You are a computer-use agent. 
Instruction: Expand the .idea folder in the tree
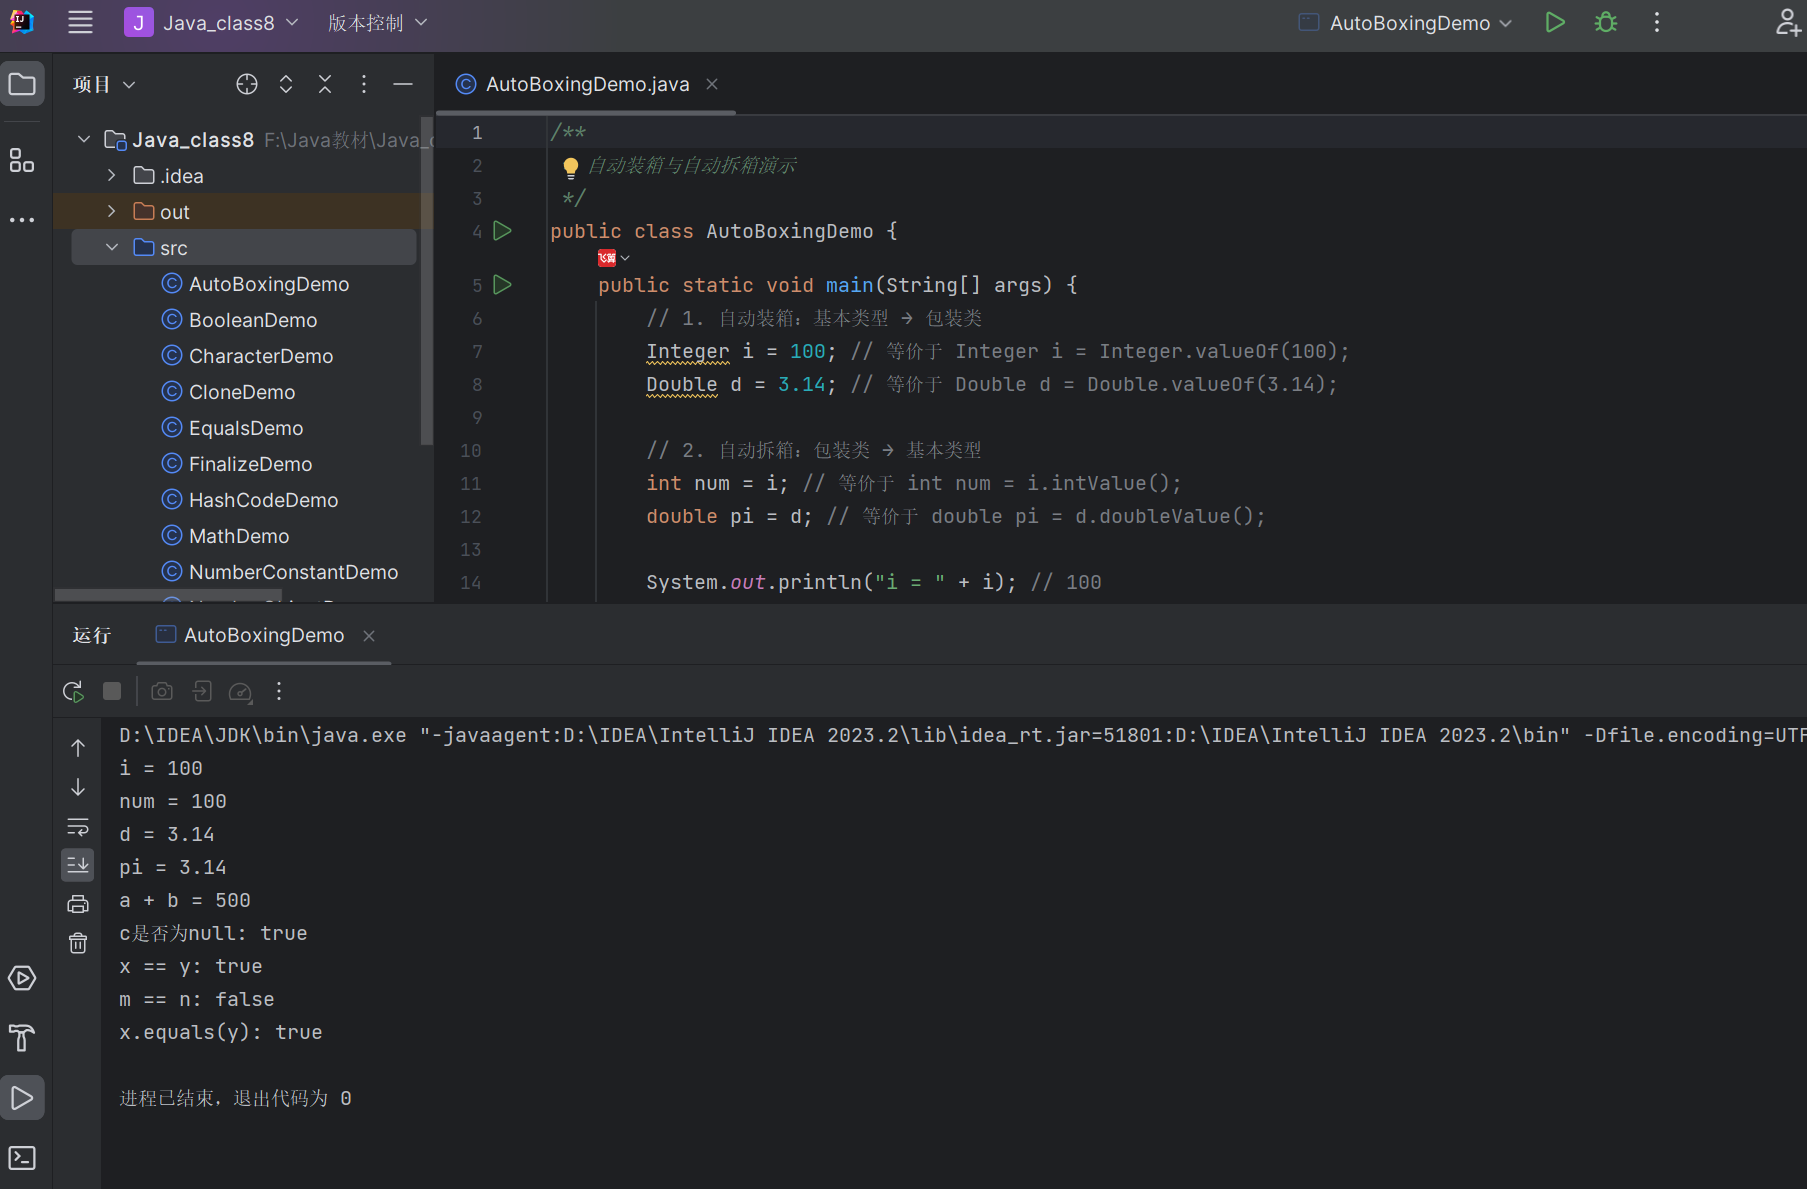[x=112, y=176]
